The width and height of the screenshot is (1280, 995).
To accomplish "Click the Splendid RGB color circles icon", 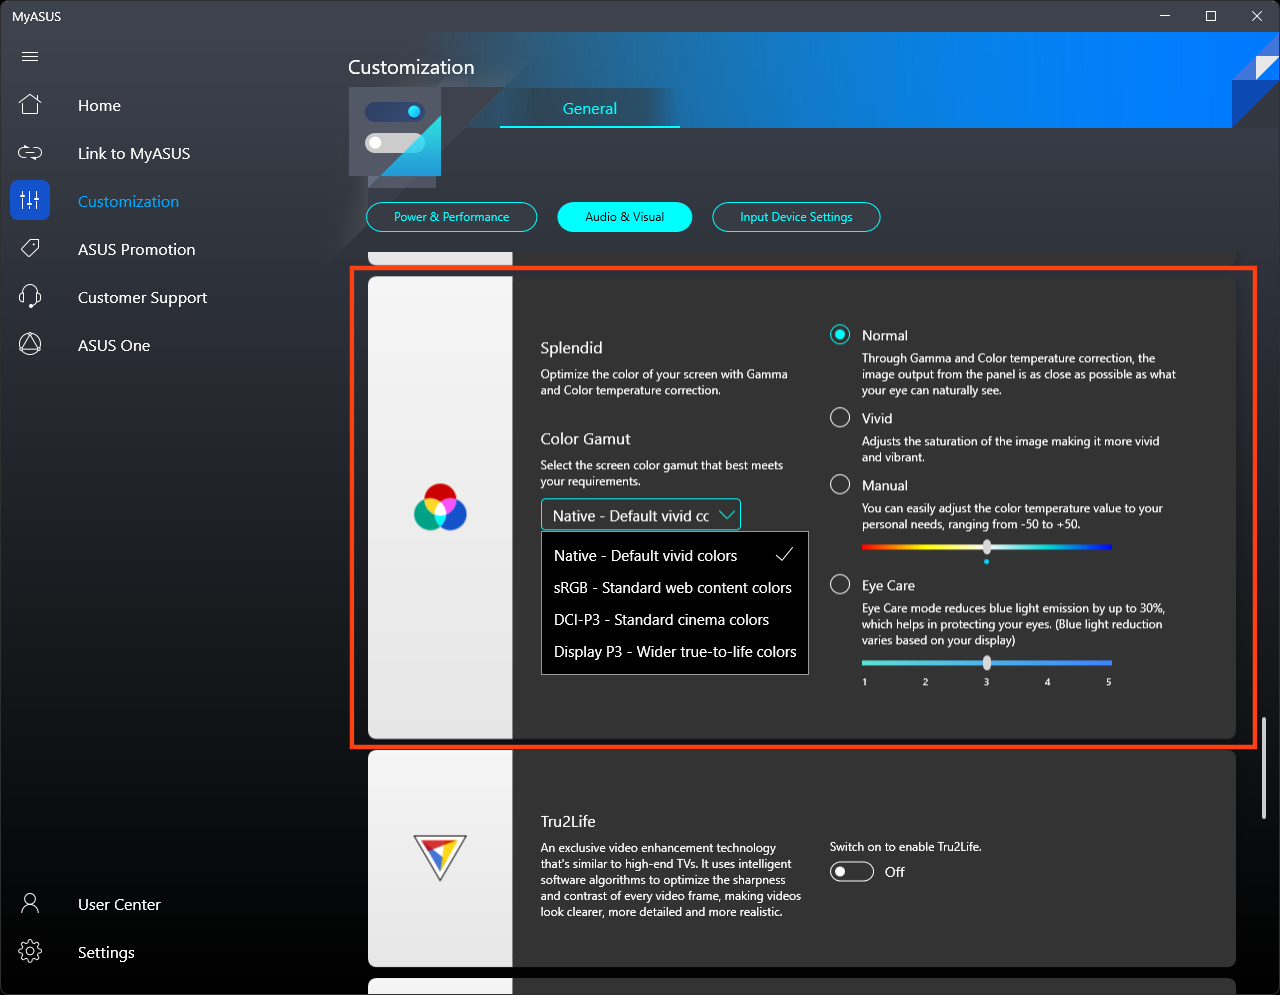I will tap(440, 507).
